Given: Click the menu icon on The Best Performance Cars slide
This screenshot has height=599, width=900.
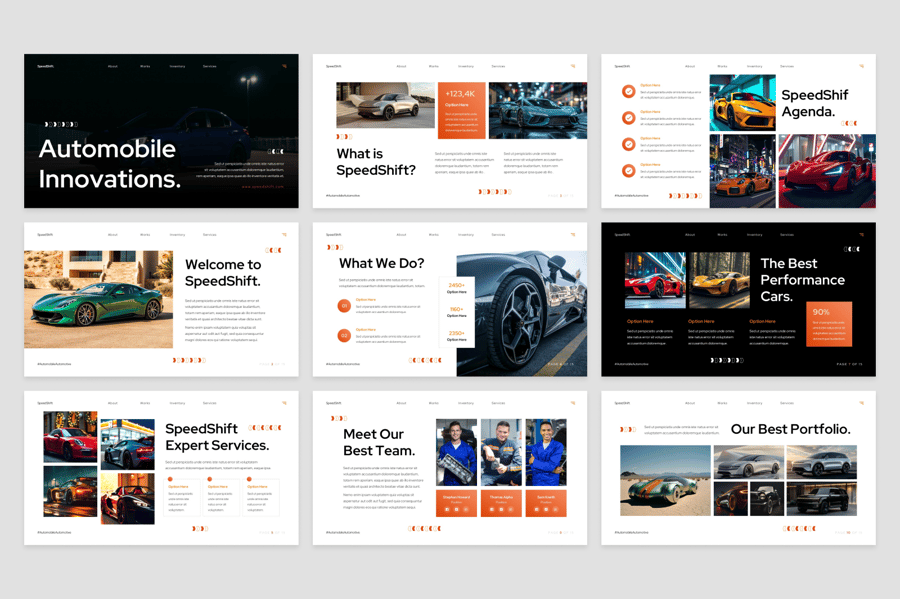Looking at the screenshot, I should (x=861, y=235).
